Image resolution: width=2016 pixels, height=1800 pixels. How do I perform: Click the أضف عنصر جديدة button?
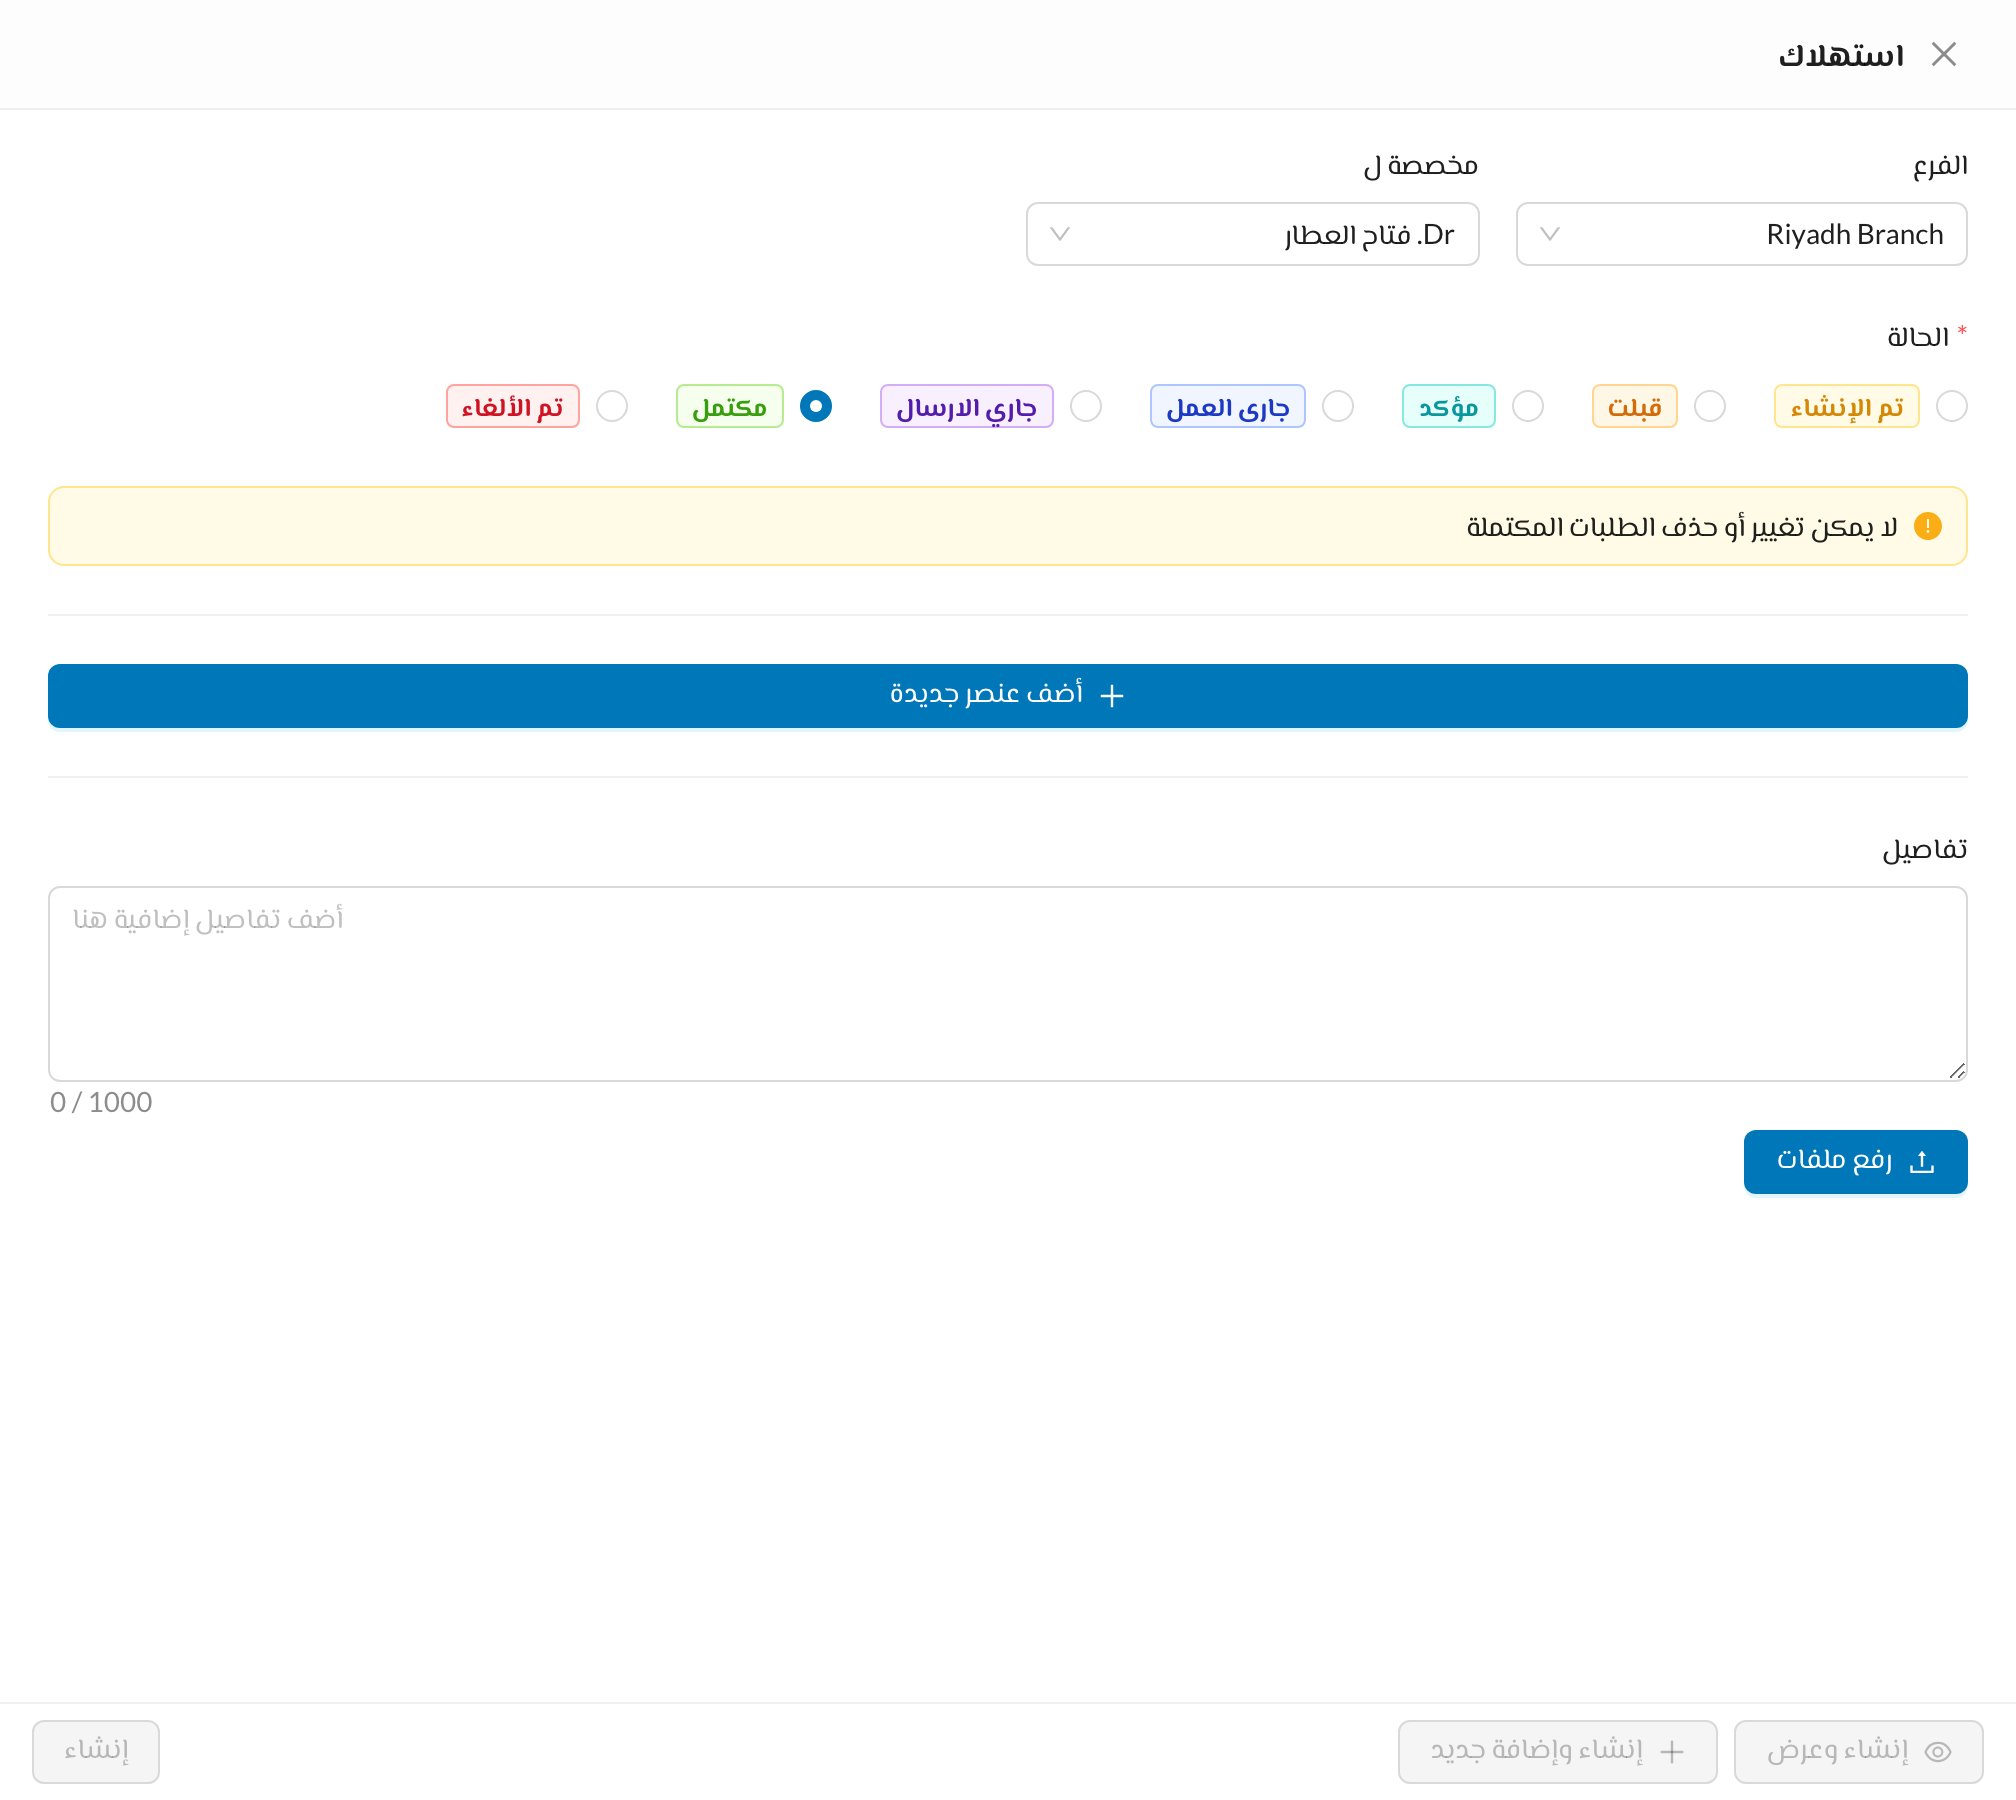[1008, 695]
